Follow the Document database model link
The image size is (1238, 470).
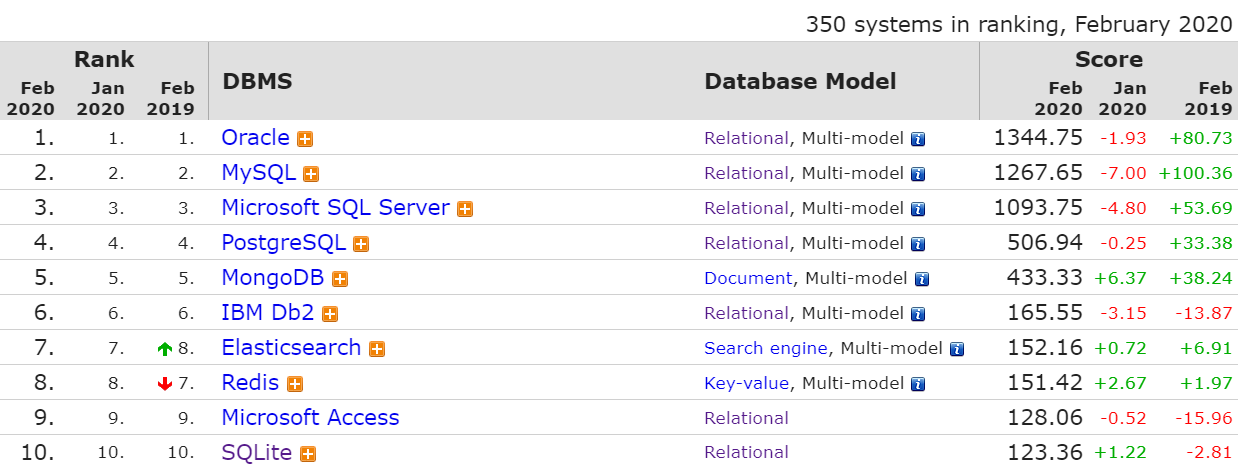pyautogui.click(x=748, y=278)
